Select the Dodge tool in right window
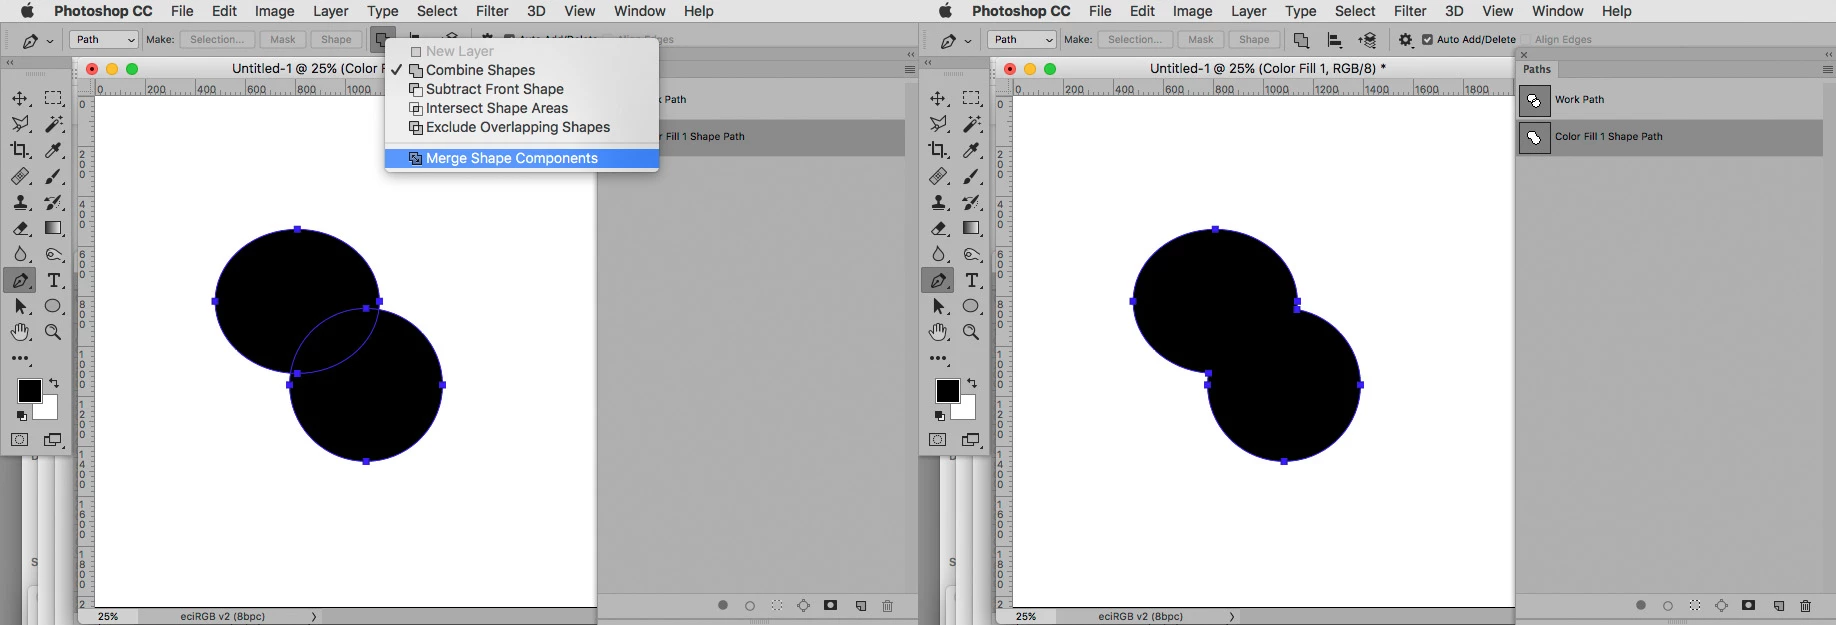The width and height of the screenshot is (1836, 625). pos(972,254)
